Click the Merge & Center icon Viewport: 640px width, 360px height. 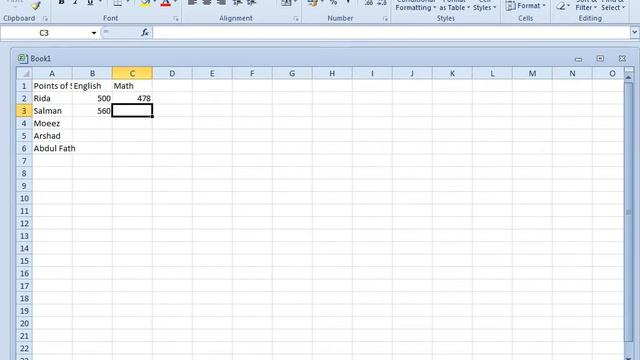[286, 3]
